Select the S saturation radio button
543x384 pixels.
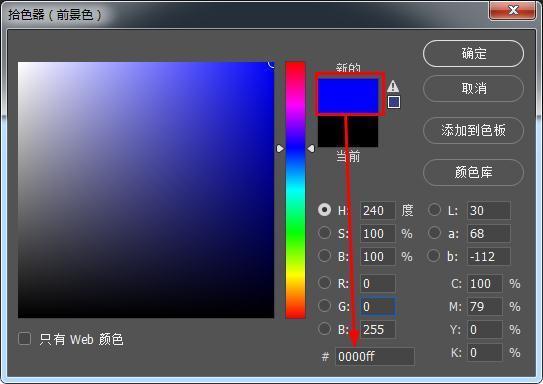[324, 233]
